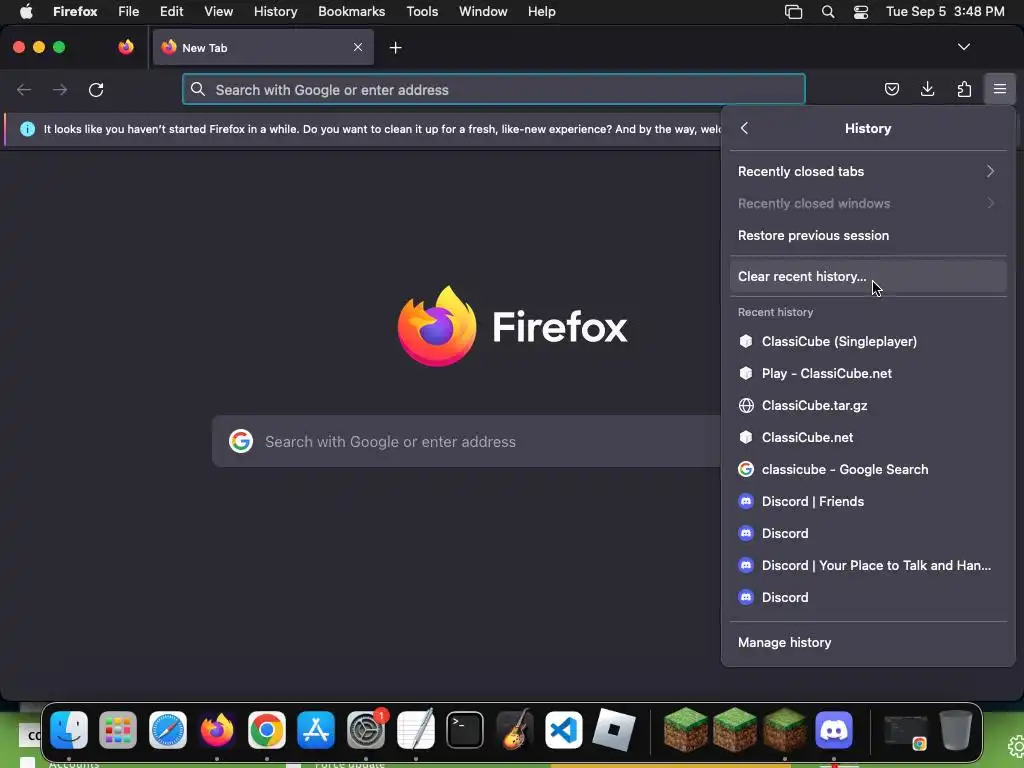The width and height of the screenshot is (1024, 768).
Task: Open TextEdit from the Dock
Action: click(x=415, y=729)
